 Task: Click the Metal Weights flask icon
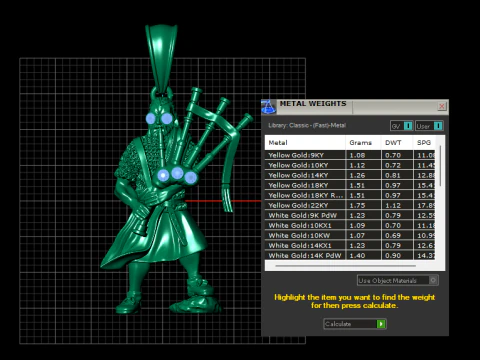268,106
